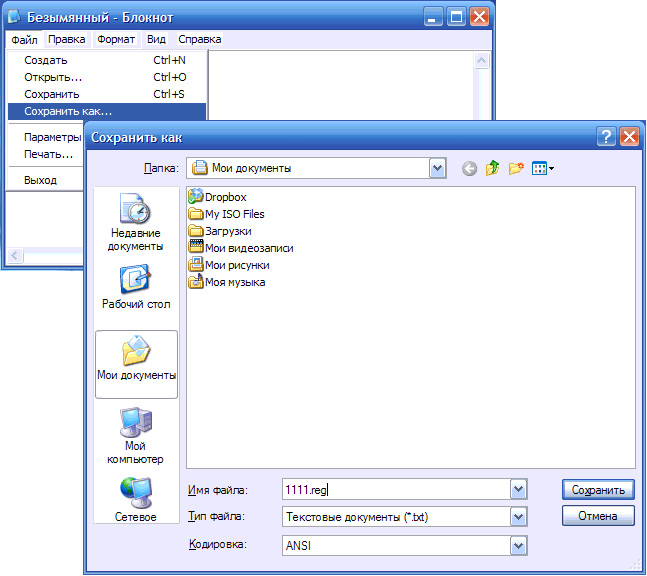This screenshot has height=576, width=647.
Task: Choose Сохранить как... menu entry
Action: 107,111
